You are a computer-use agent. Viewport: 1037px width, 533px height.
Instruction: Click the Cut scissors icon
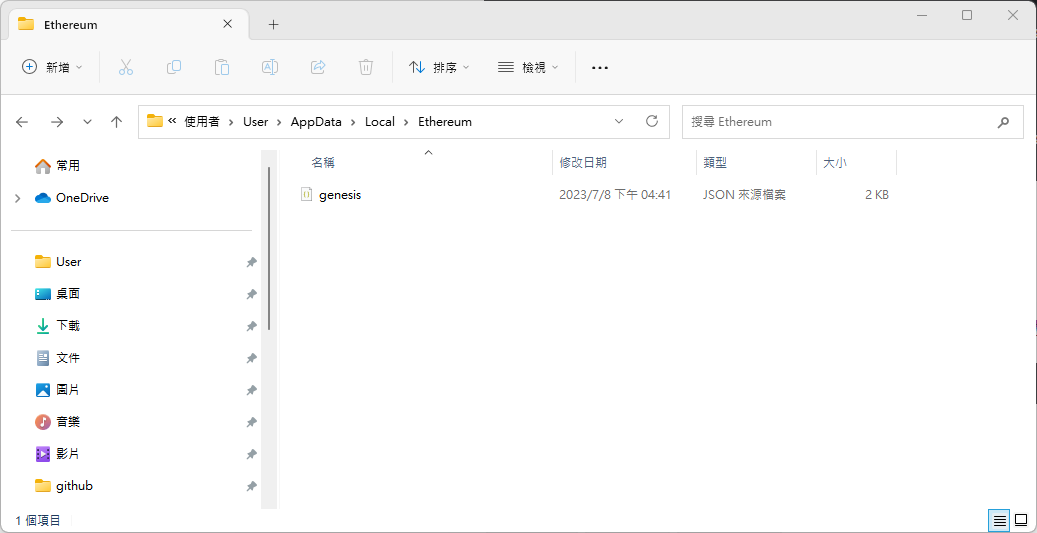(126, 67)
